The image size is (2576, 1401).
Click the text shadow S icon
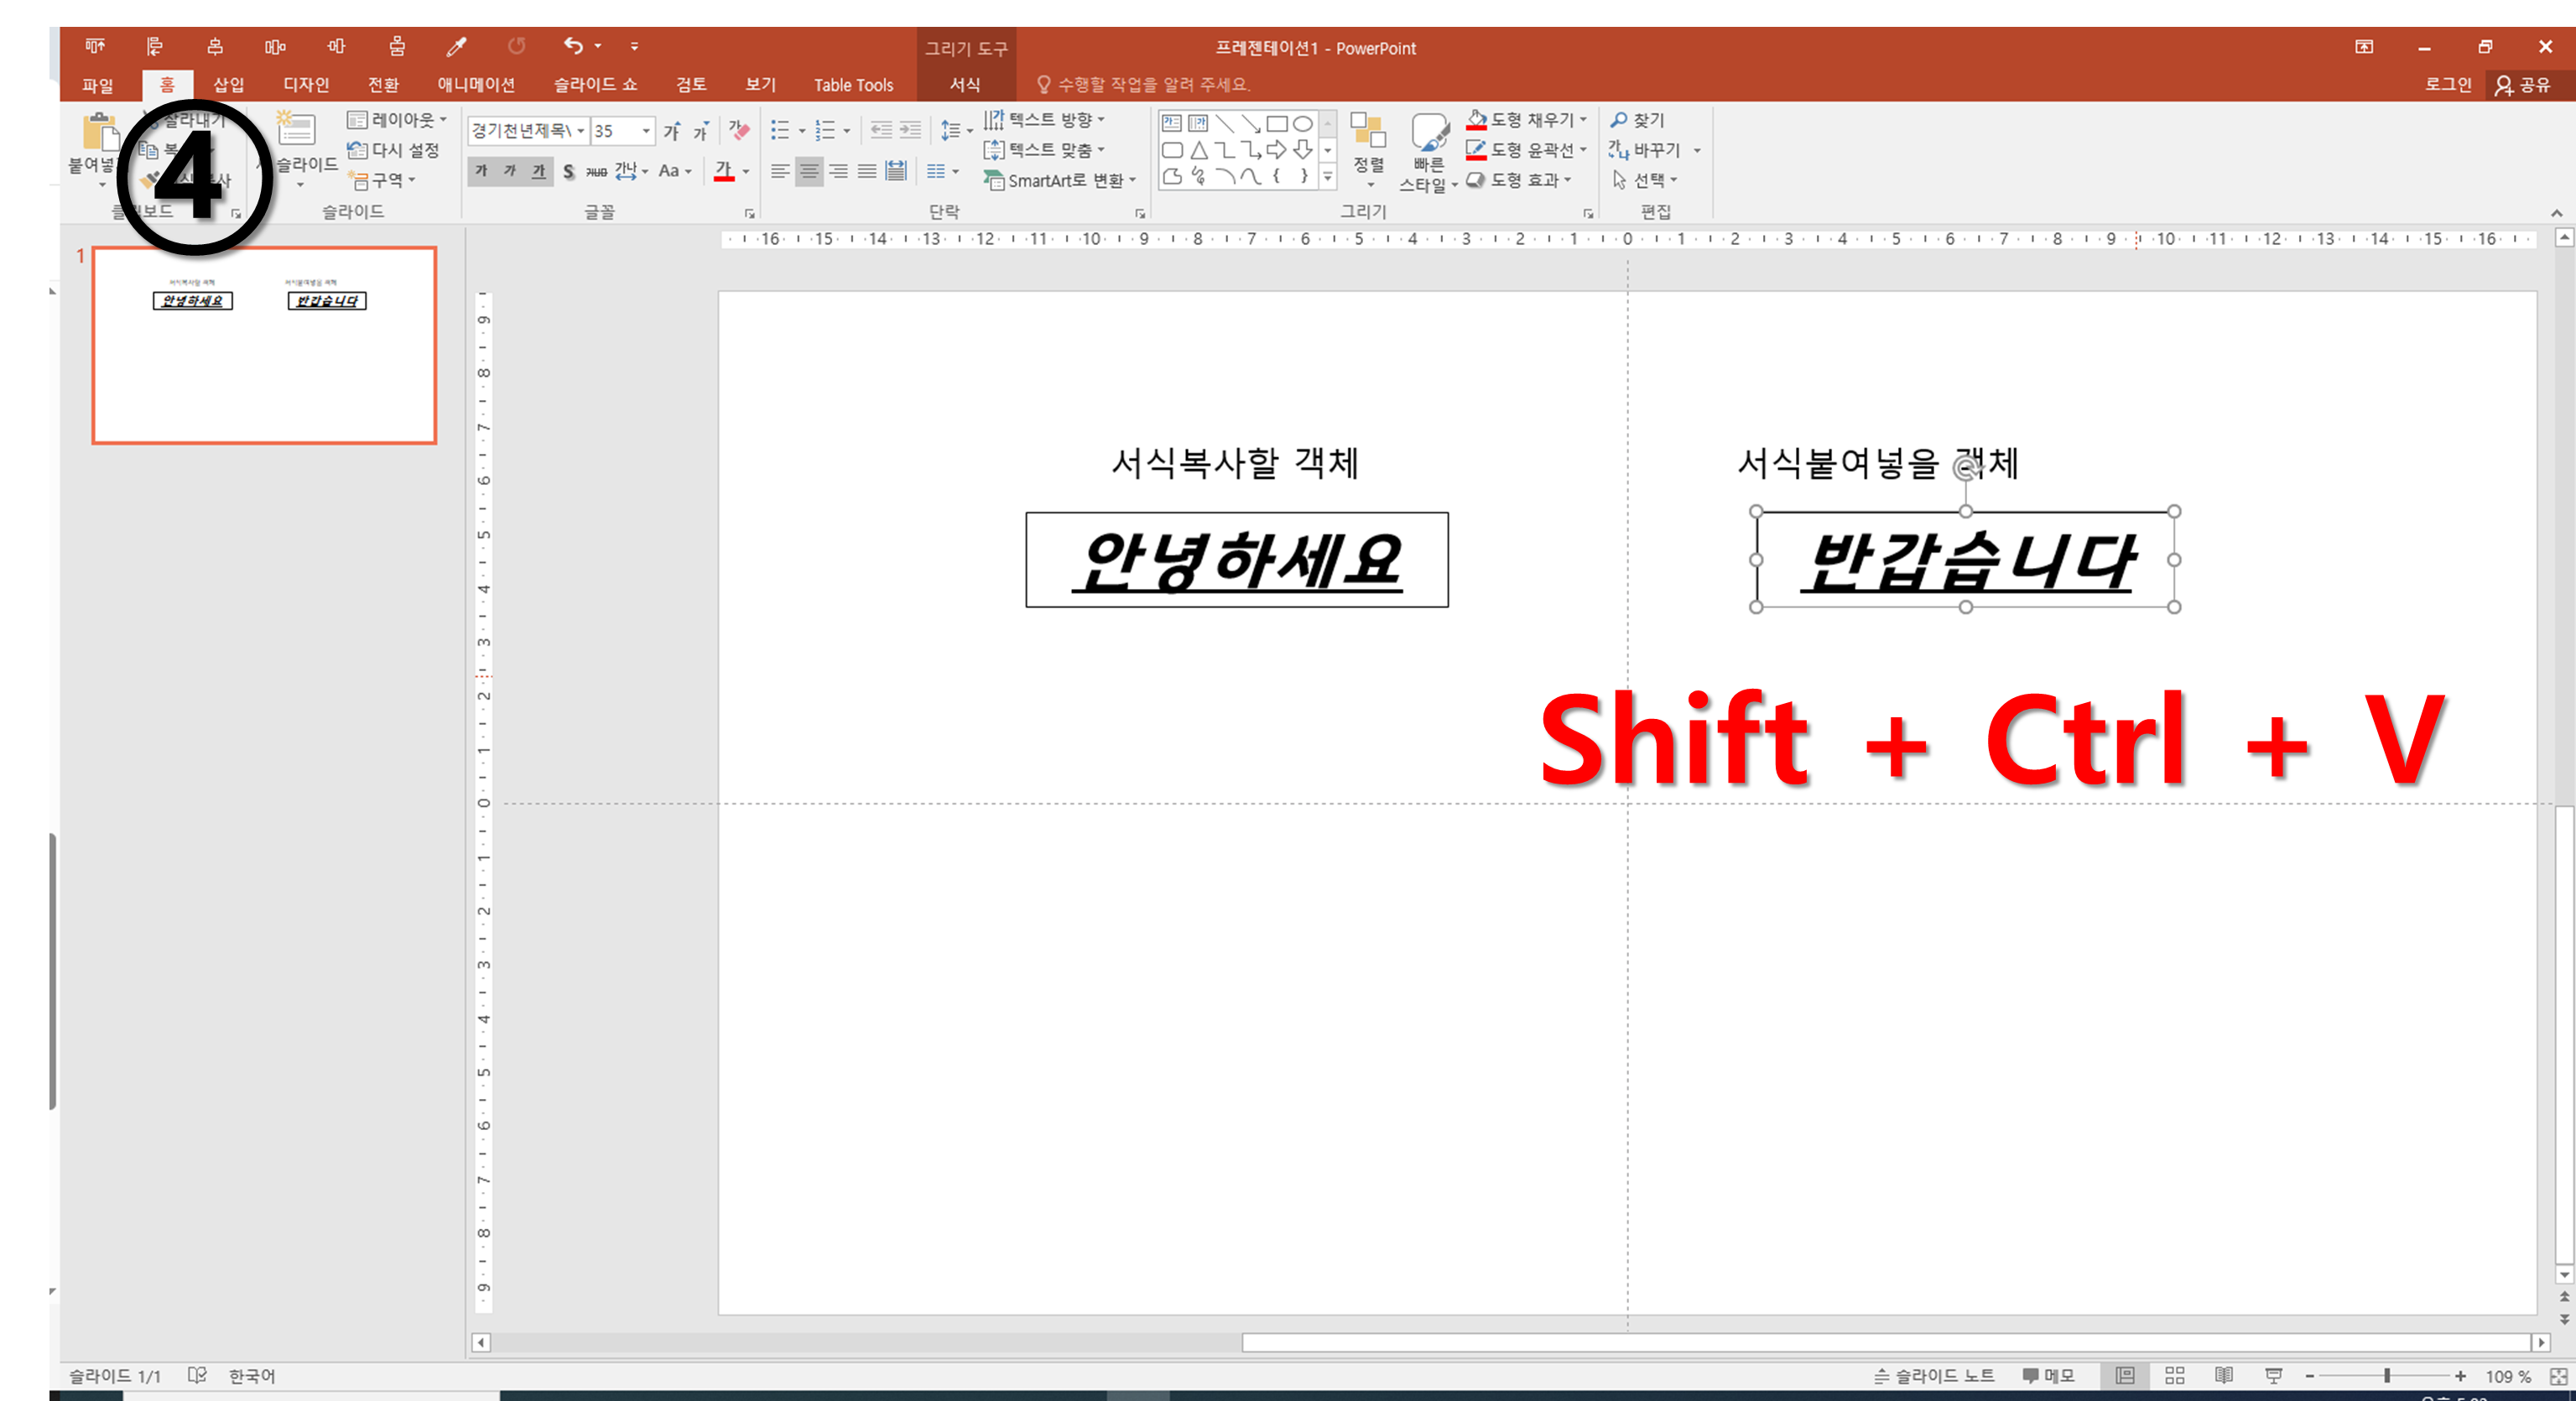point(568,172)
